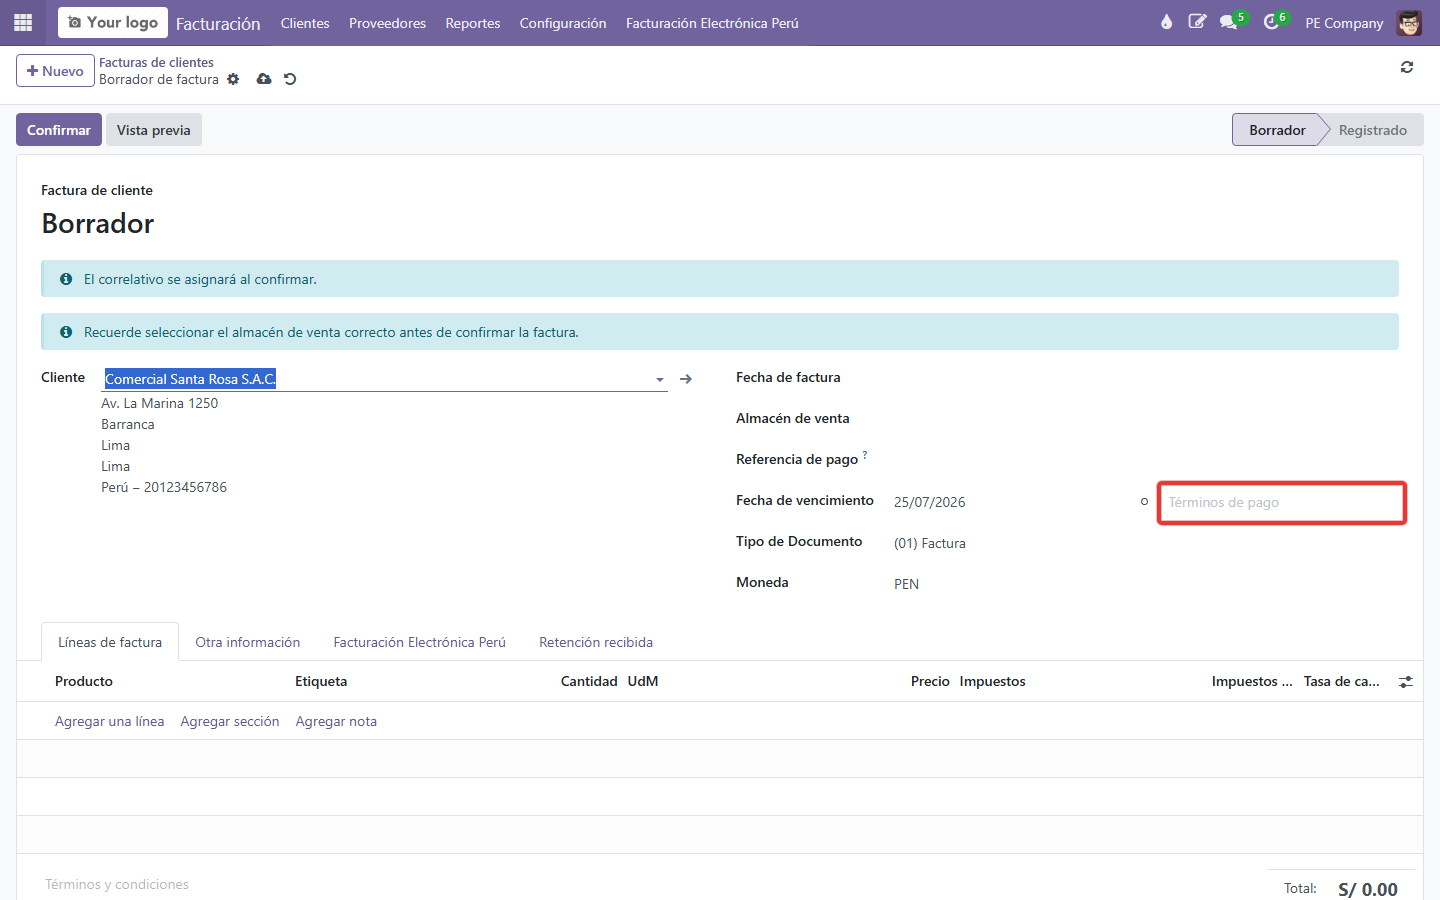Open the conversations chat icon
This screenshot has width=1440, height=900.
click(1229, 22)
